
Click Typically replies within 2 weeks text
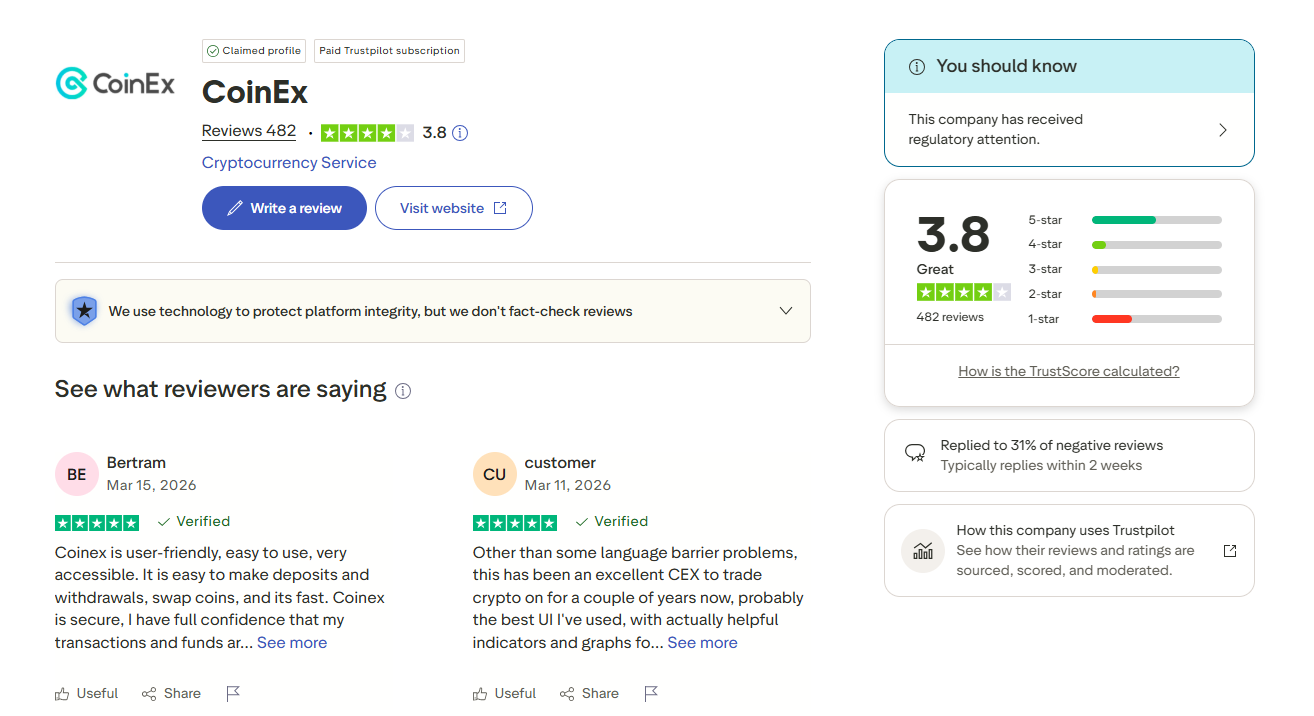[x=1041, y=465]
